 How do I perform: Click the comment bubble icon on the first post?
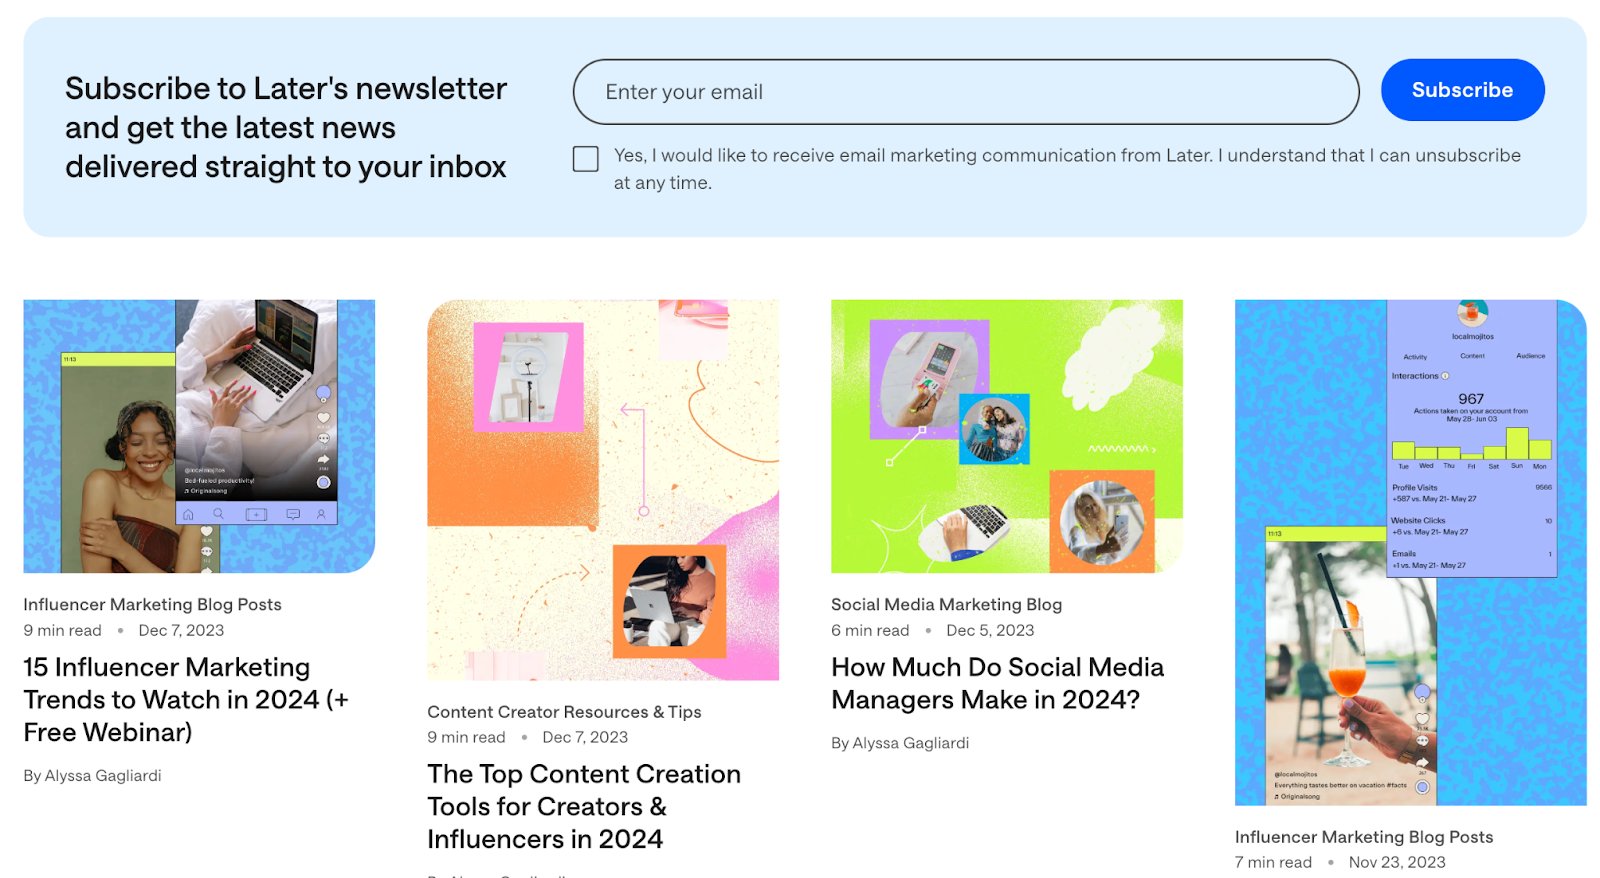click(324, 438)
